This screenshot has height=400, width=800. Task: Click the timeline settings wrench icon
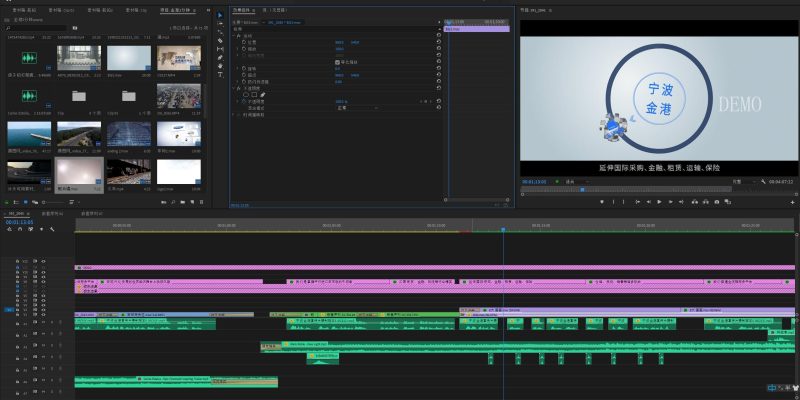click(x=53, y=229)
